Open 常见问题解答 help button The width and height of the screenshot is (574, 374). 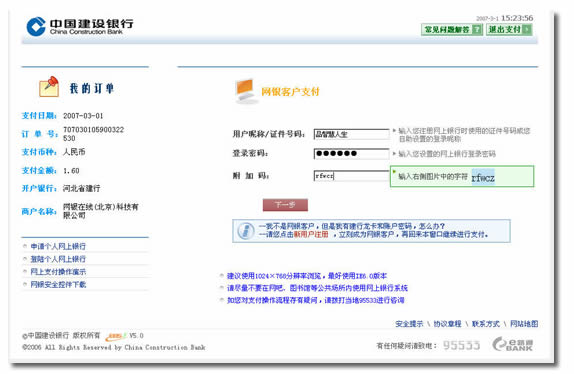452,29
